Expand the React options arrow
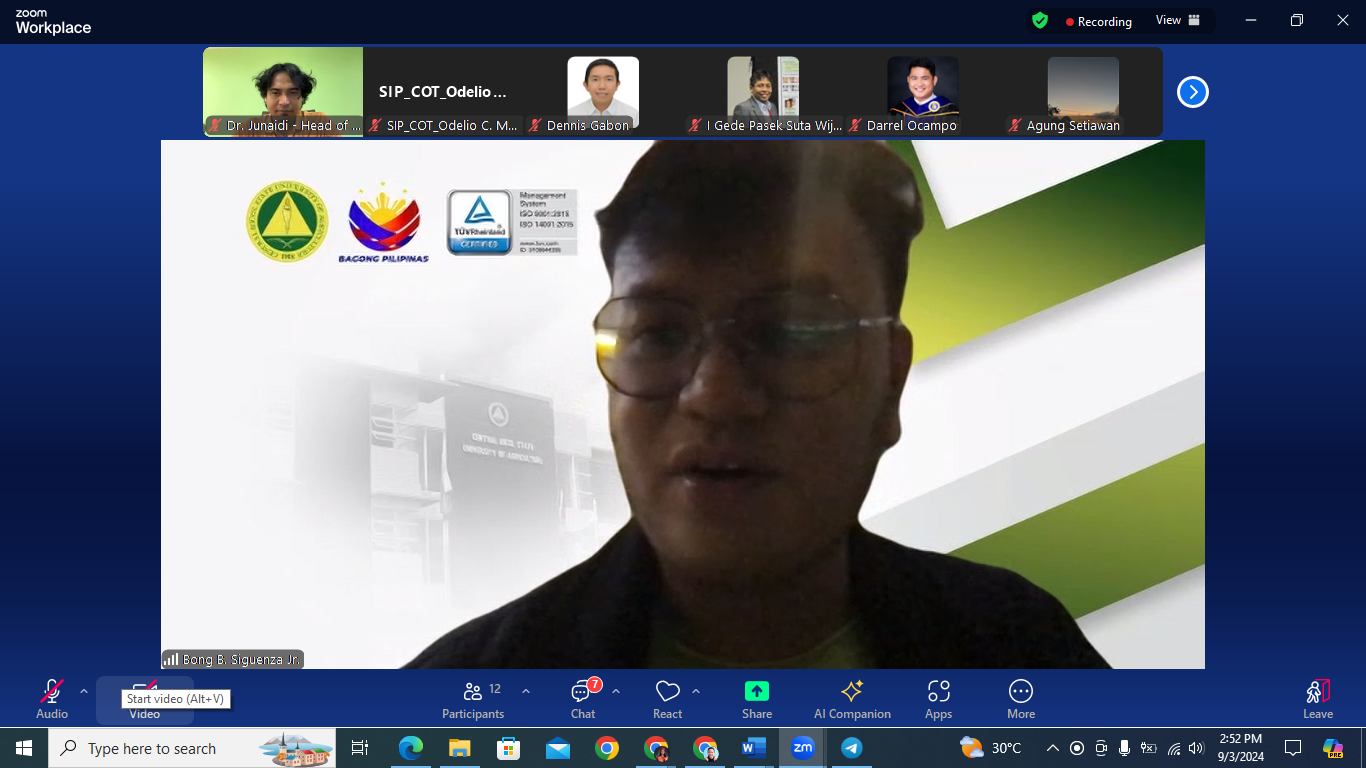Screen dimensions: 1366x768 pyautogui.click(x=696, y=691)
